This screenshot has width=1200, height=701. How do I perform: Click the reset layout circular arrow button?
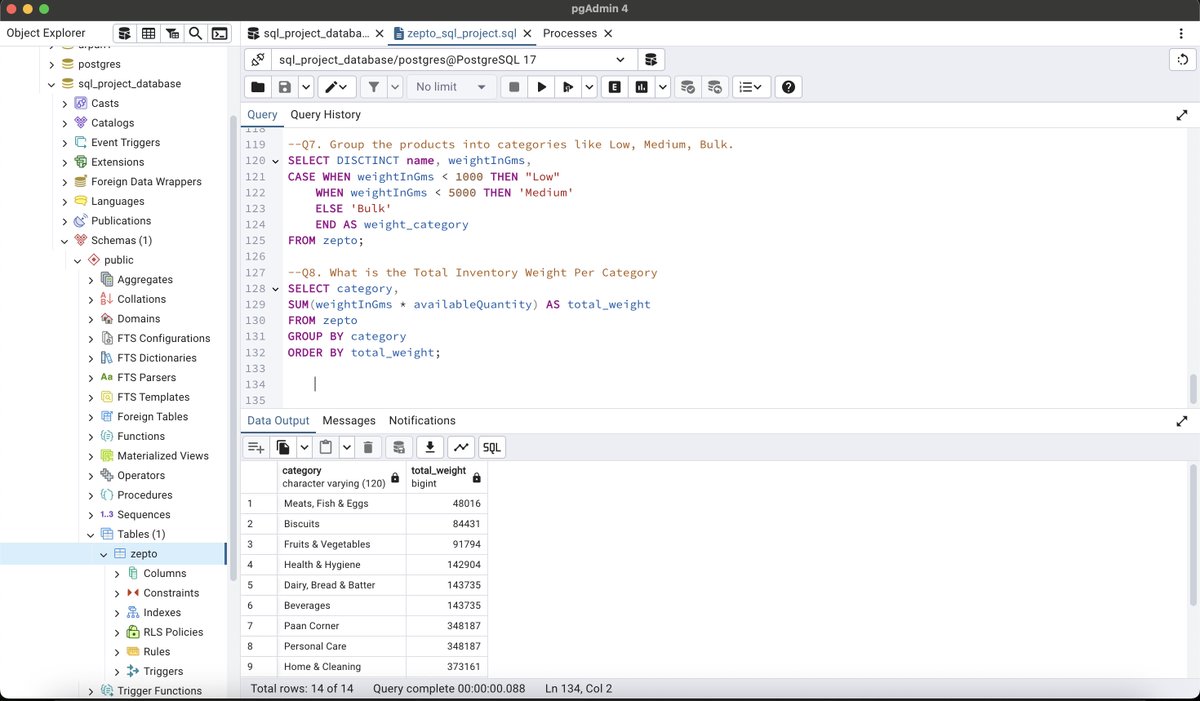[1183, 60]
